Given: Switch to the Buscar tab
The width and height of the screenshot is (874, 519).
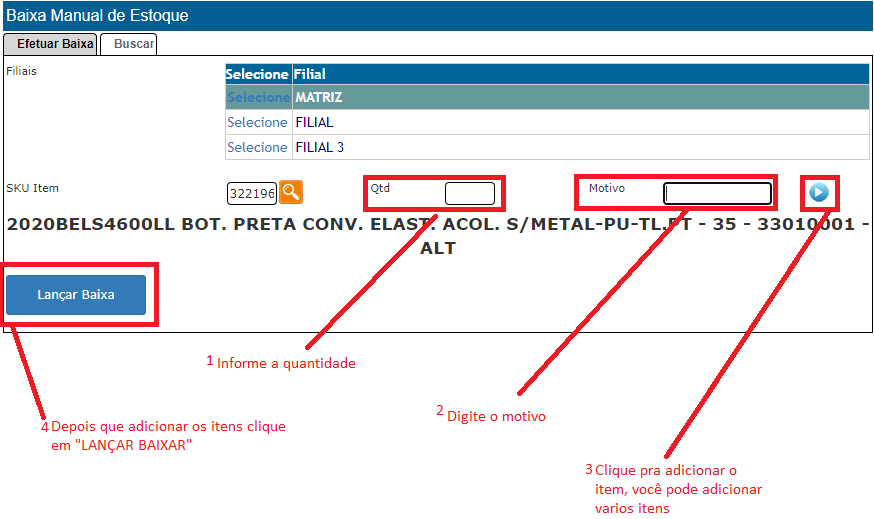Looking at the screenshot, I should [x=129, y=44].
